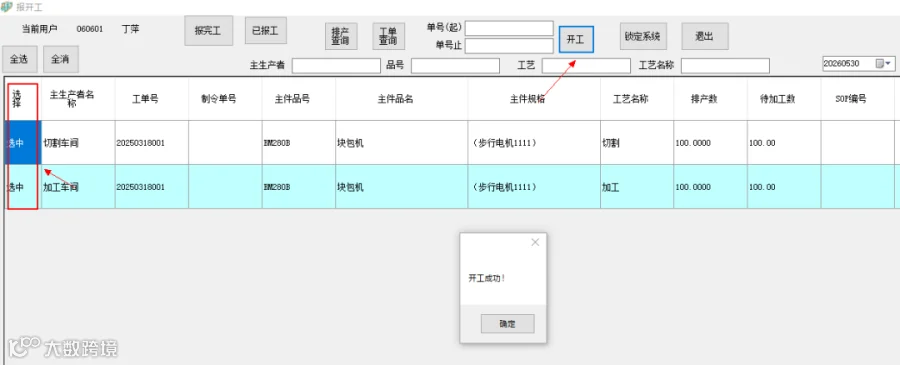Click the 工单号 column header
The height and width of the screenshot is (365, 900).
pyautogui.click(x=152, y=99)
